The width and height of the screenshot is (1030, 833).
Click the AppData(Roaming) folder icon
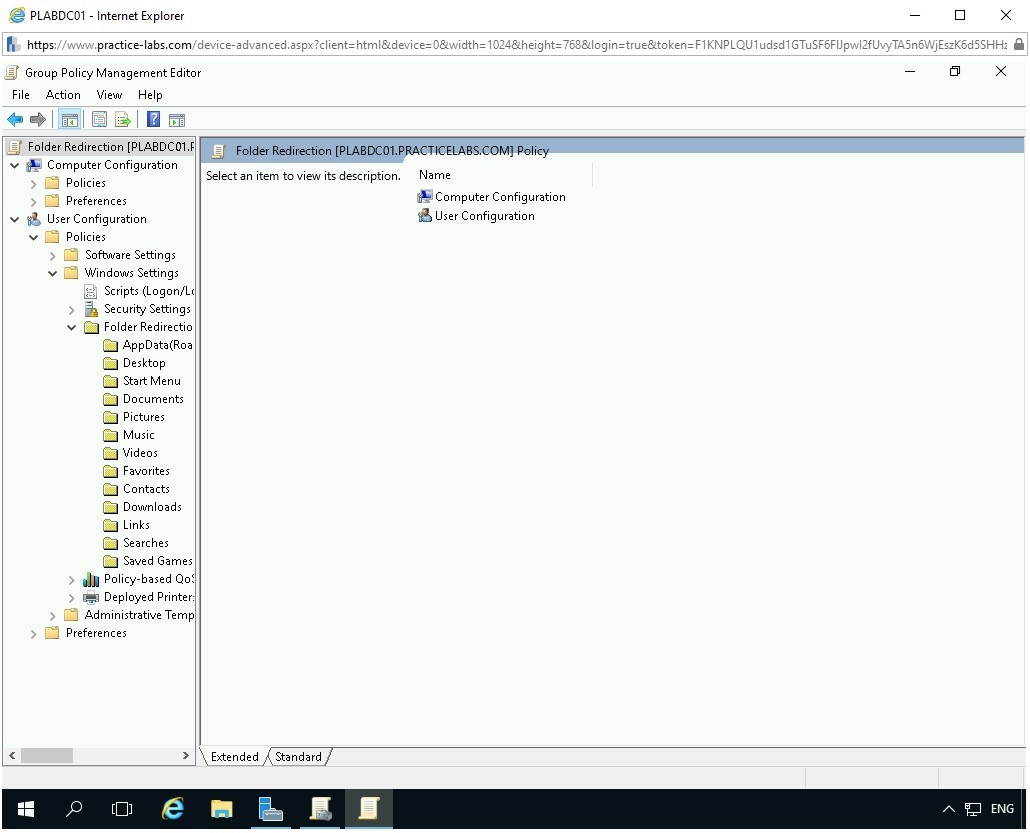pos(110,345)
